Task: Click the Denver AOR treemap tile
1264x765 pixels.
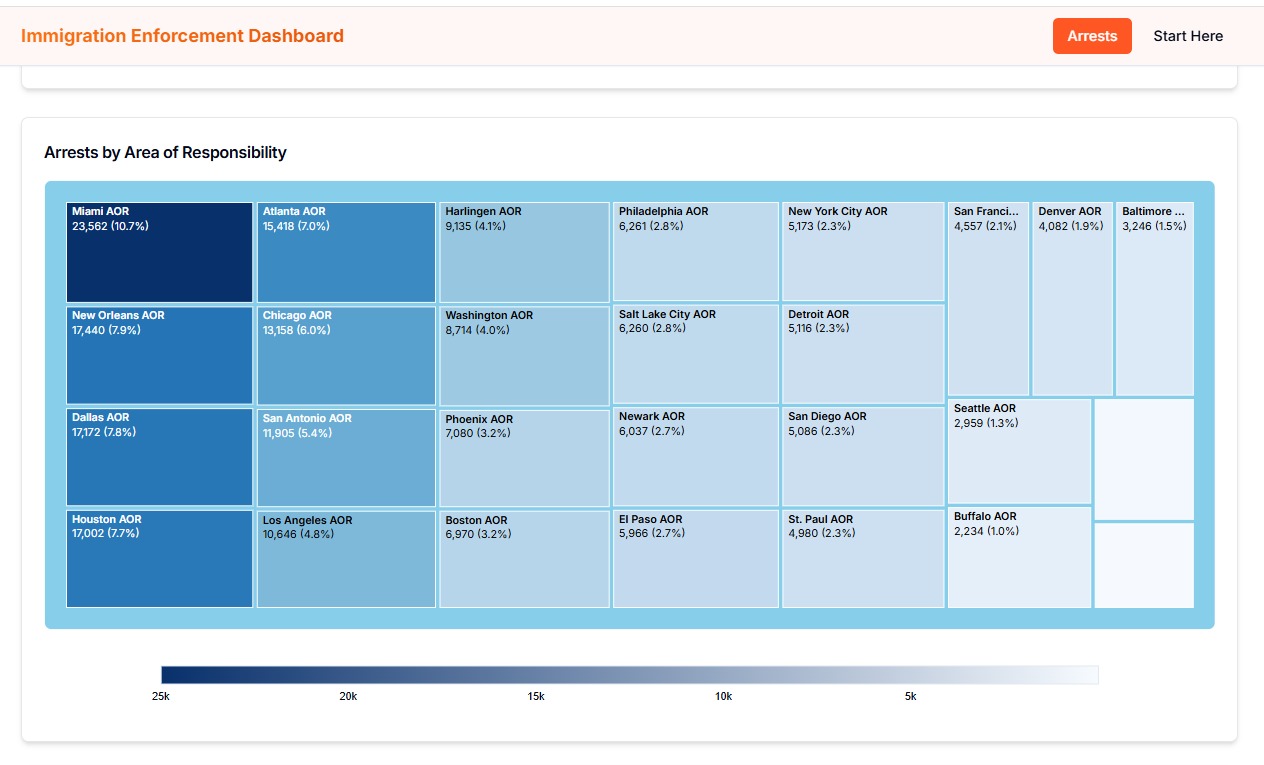Action: (x=1071, y=299)
